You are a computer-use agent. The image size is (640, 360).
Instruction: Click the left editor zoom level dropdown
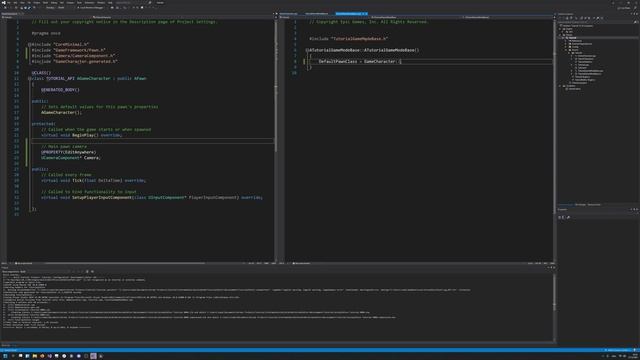click(5, 263)
